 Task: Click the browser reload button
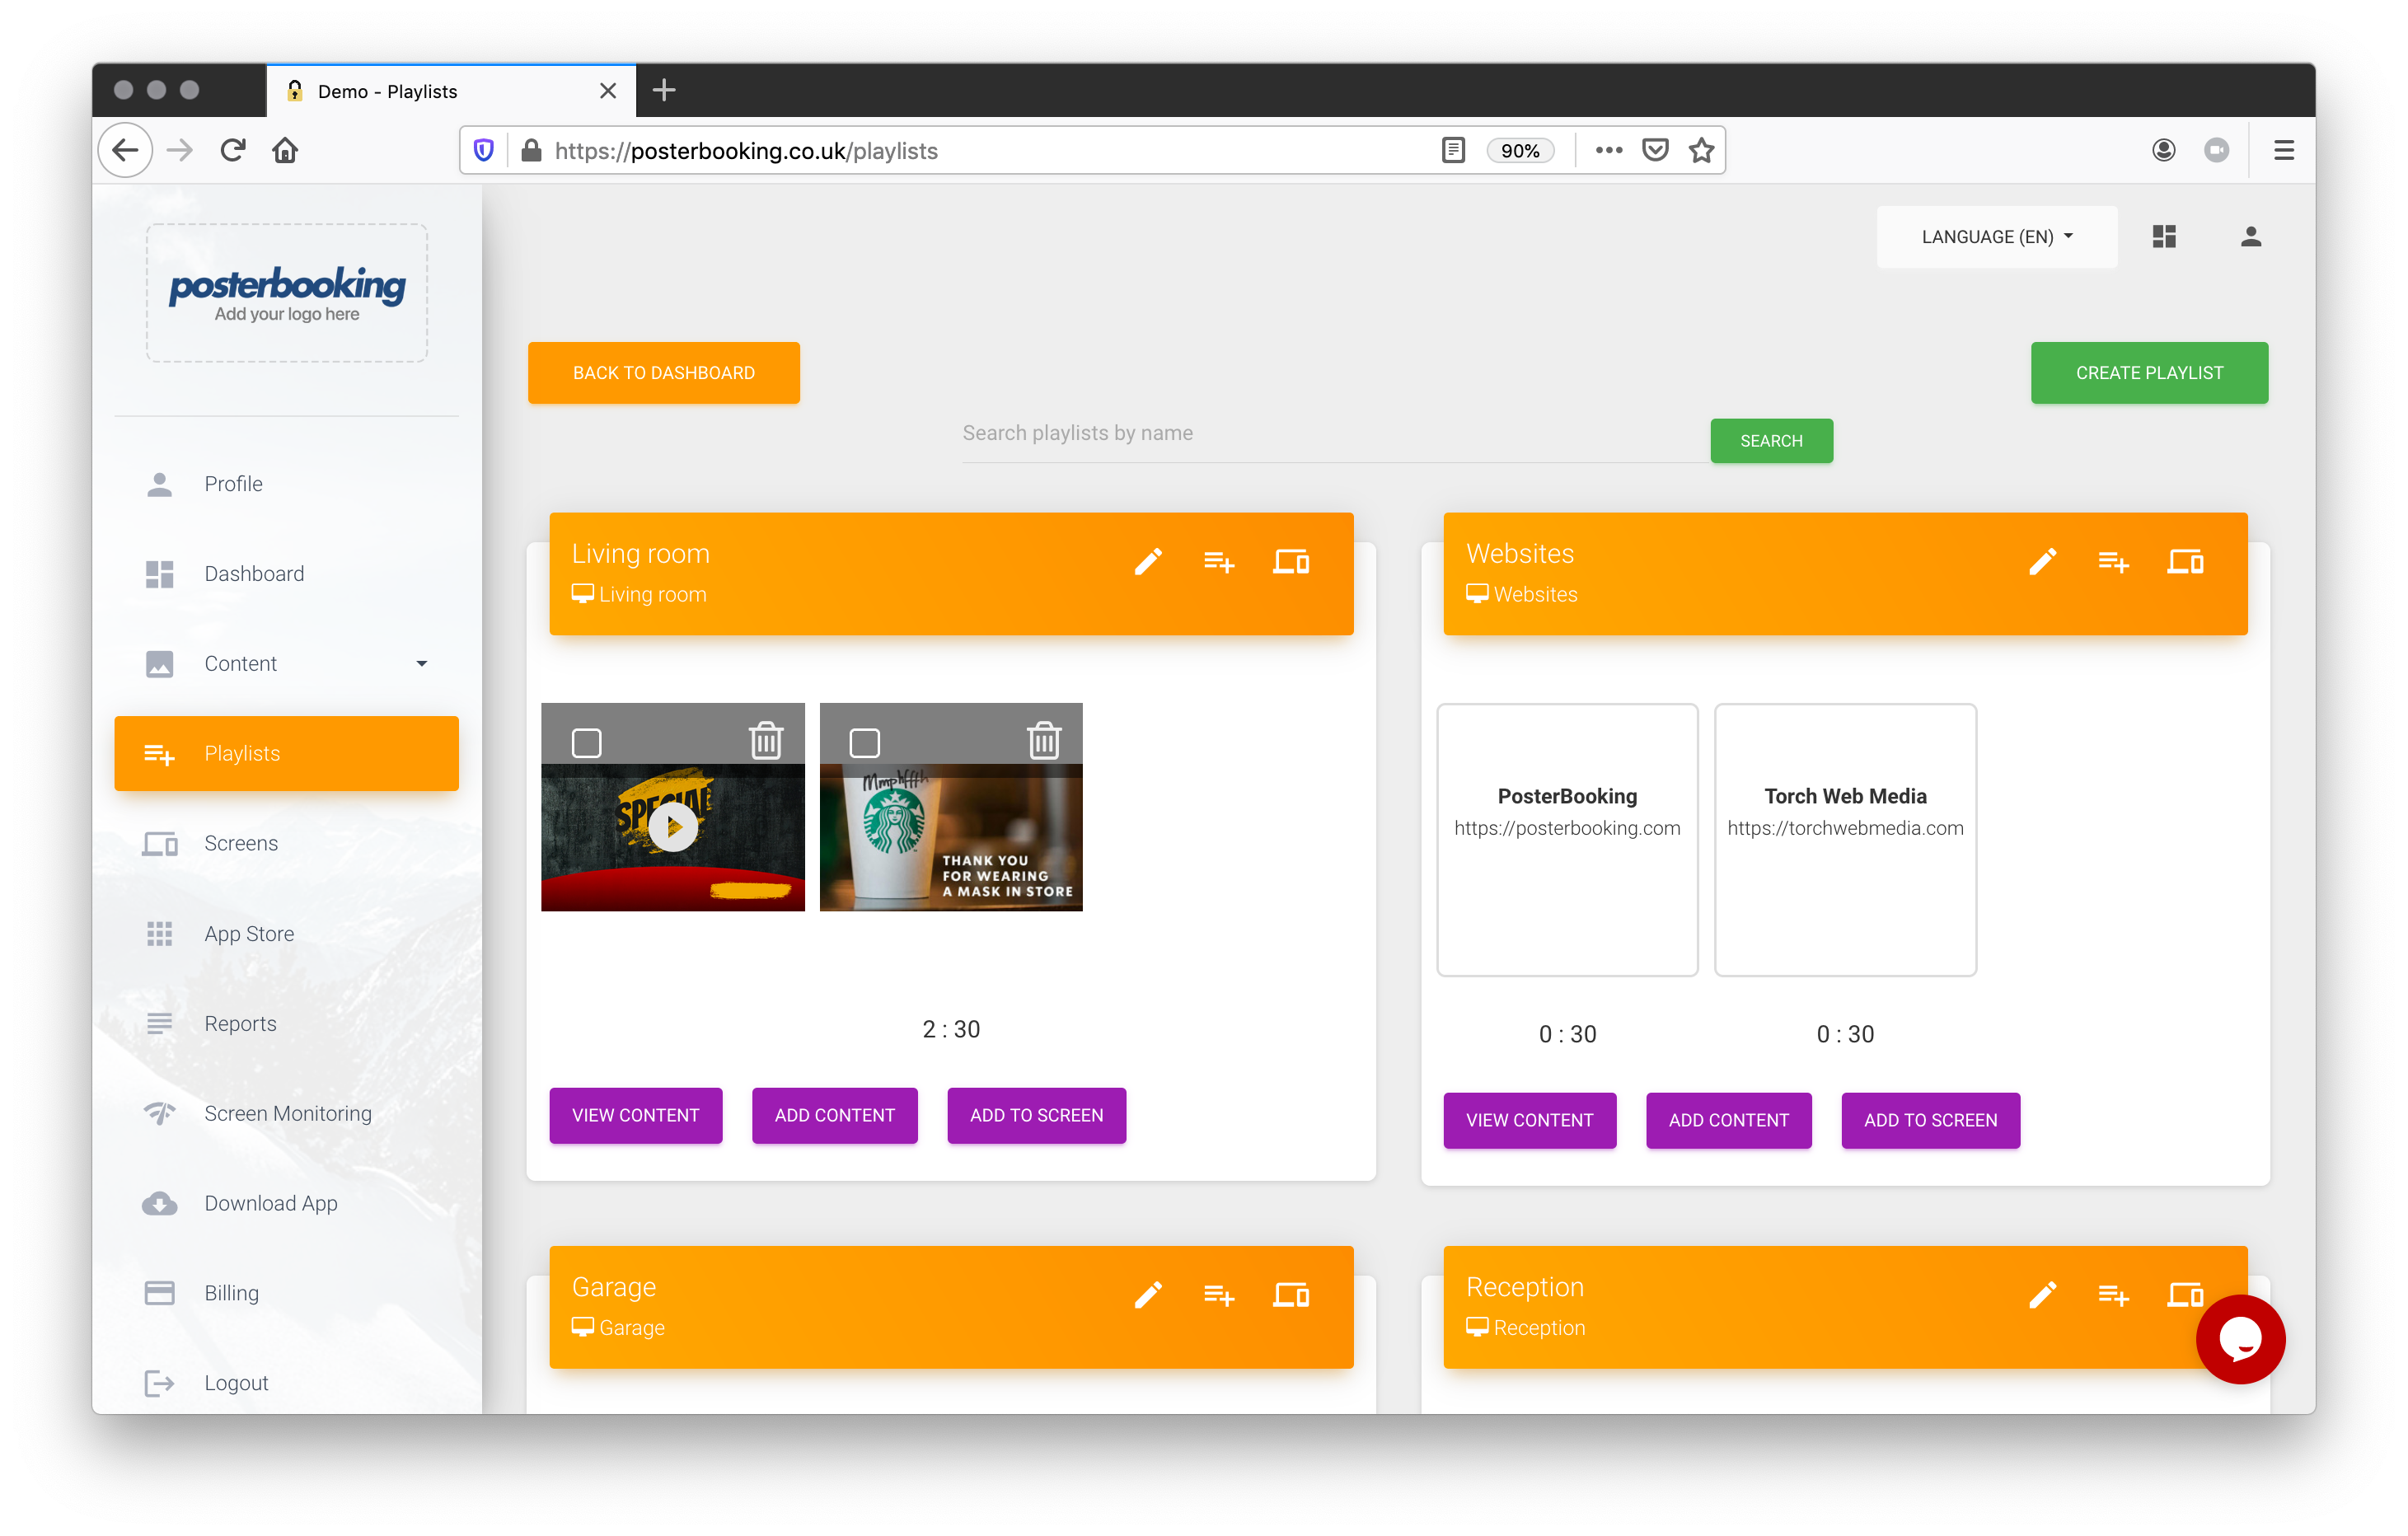tap(233, 150)
